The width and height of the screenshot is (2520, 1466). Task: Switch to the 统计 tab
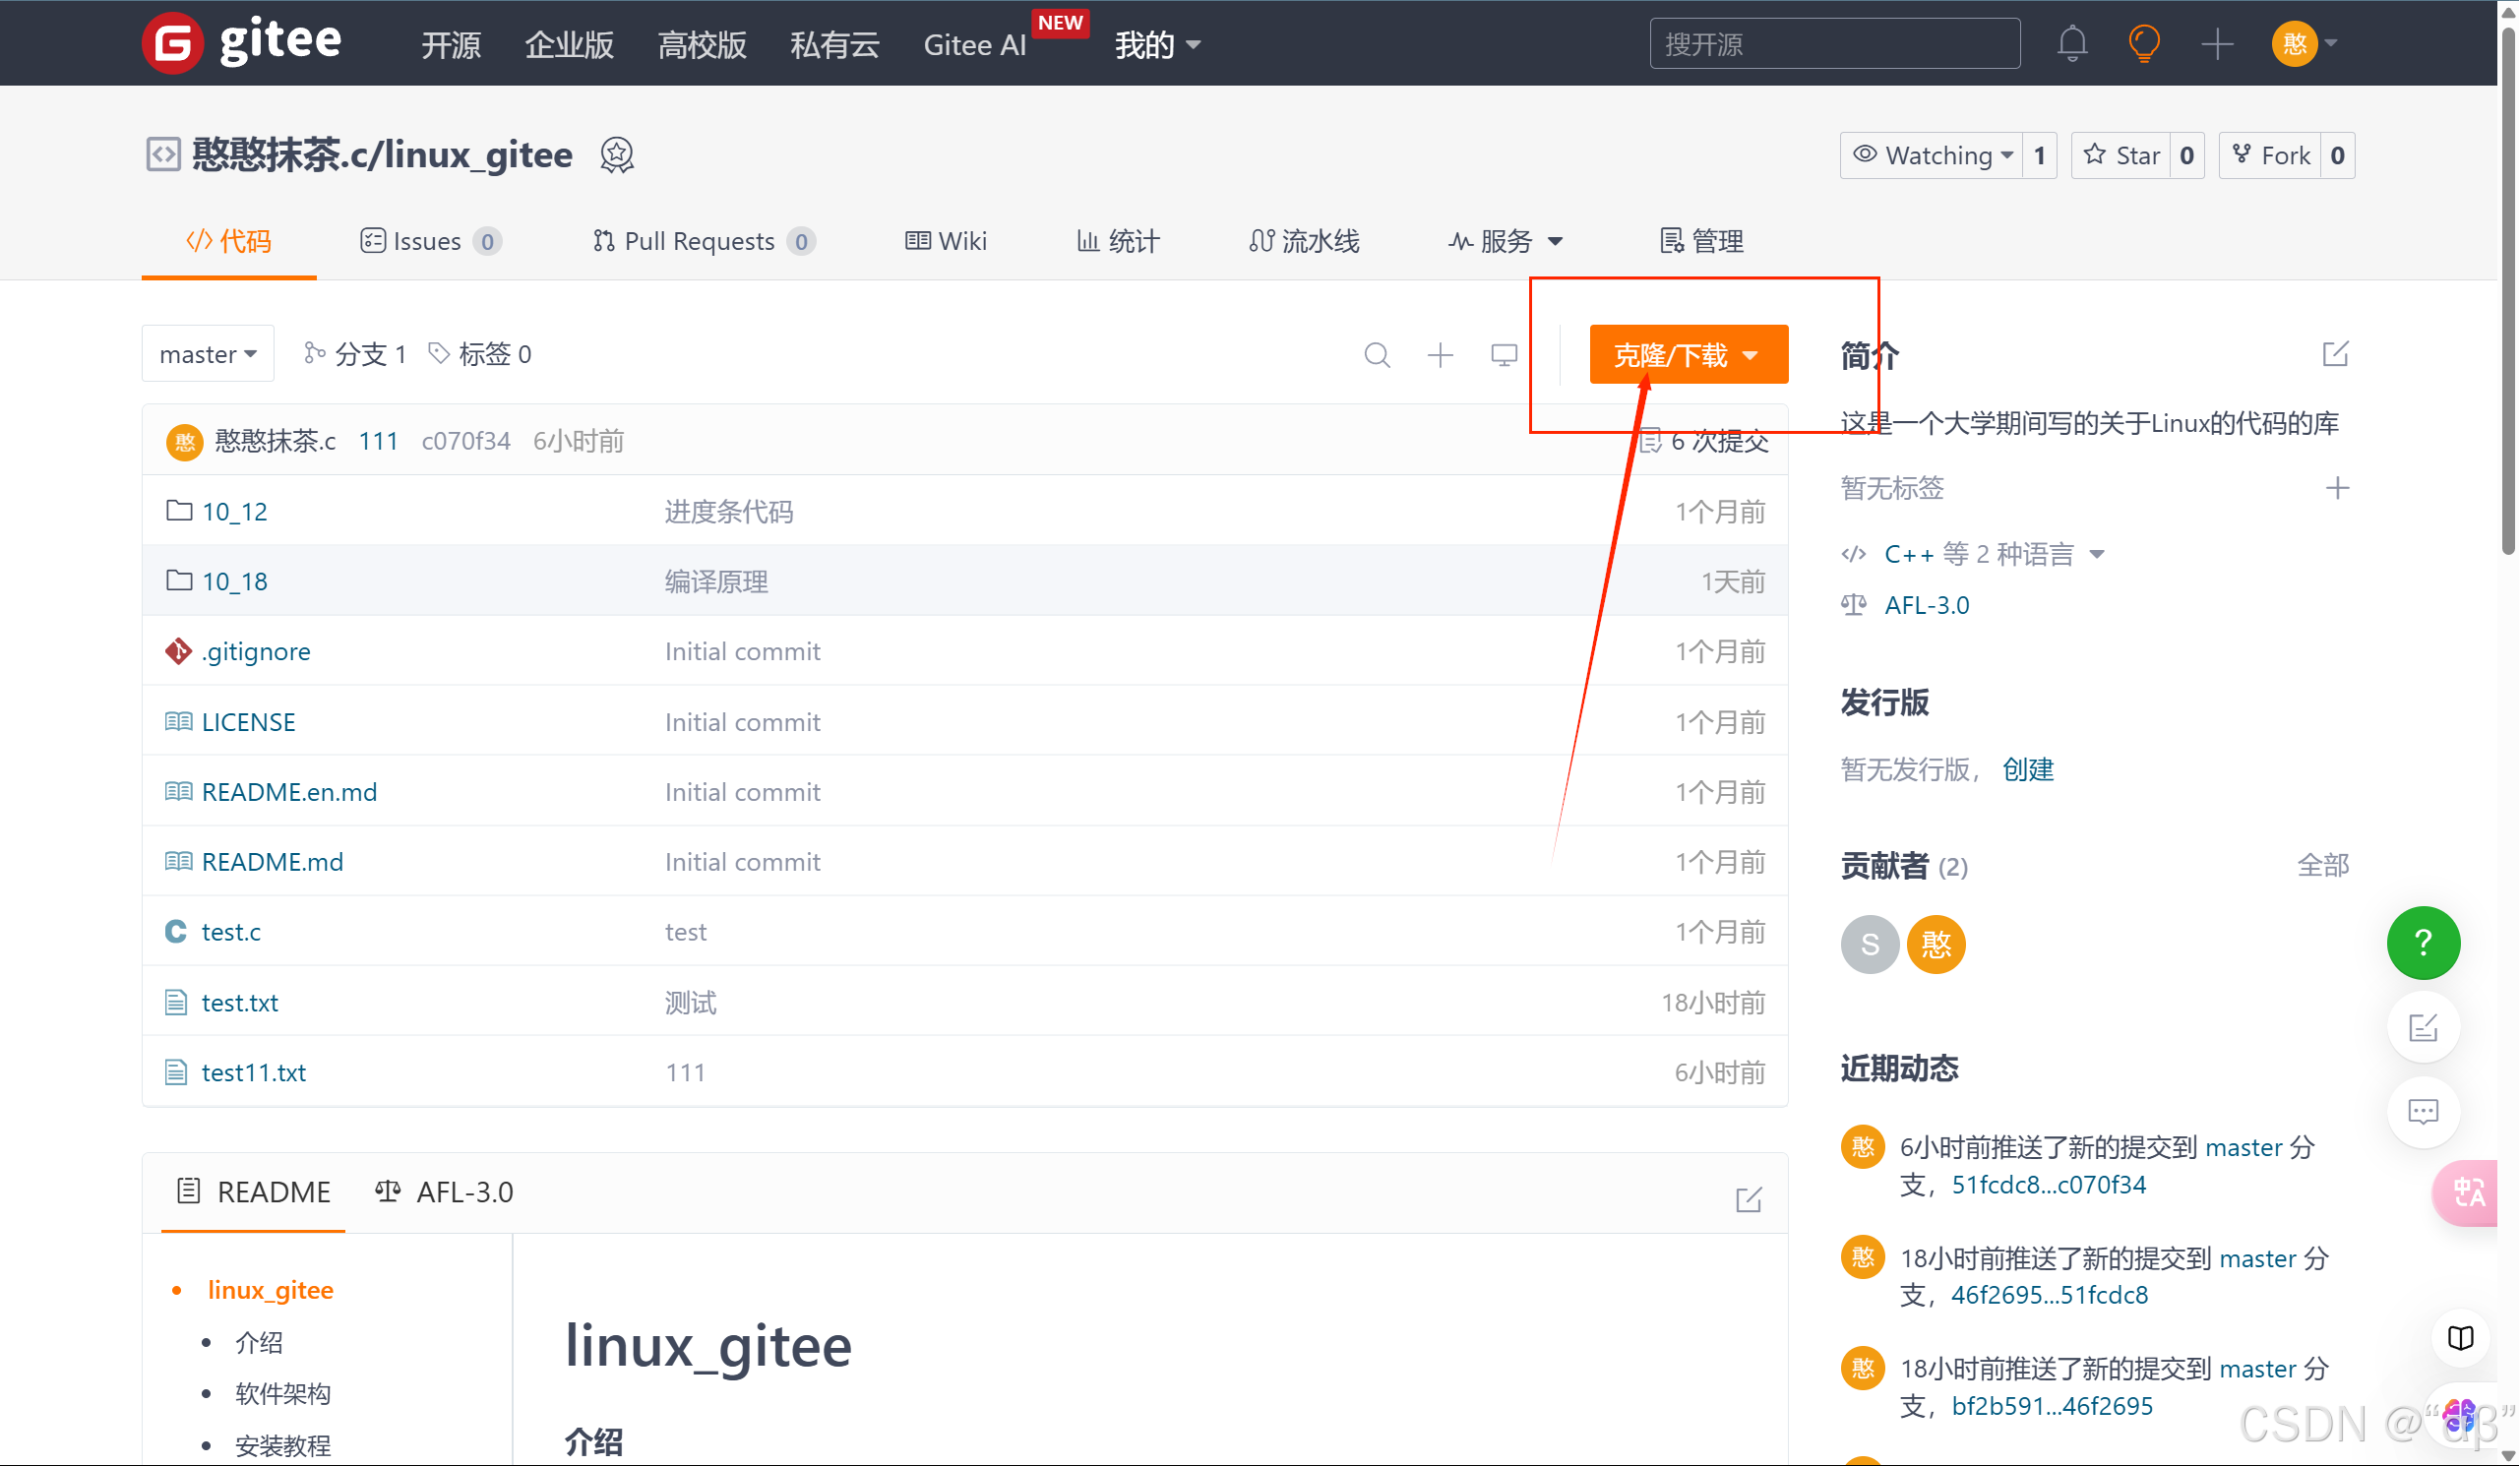[x=1118, y=241]
